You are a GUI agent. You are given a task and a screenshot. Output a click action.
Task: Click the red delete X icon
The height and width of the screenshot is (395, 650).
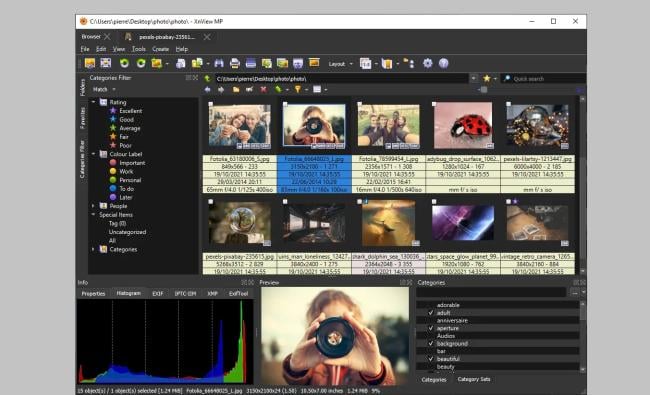click(x=263, y=90)
